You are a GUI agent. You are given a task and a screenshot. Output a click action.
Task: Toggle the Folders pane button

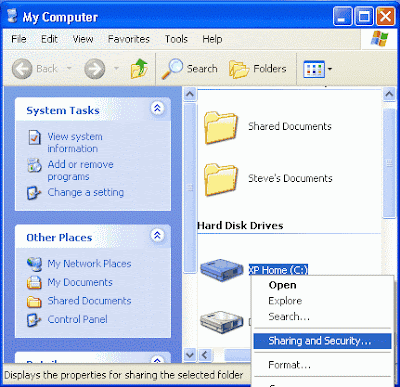point(258,69)
